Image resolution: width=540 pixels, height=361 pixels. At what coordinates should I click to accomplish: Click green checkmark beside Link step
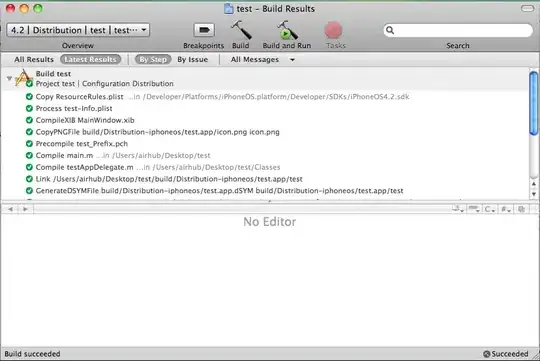pyautogui.click(x=29, y=179)
